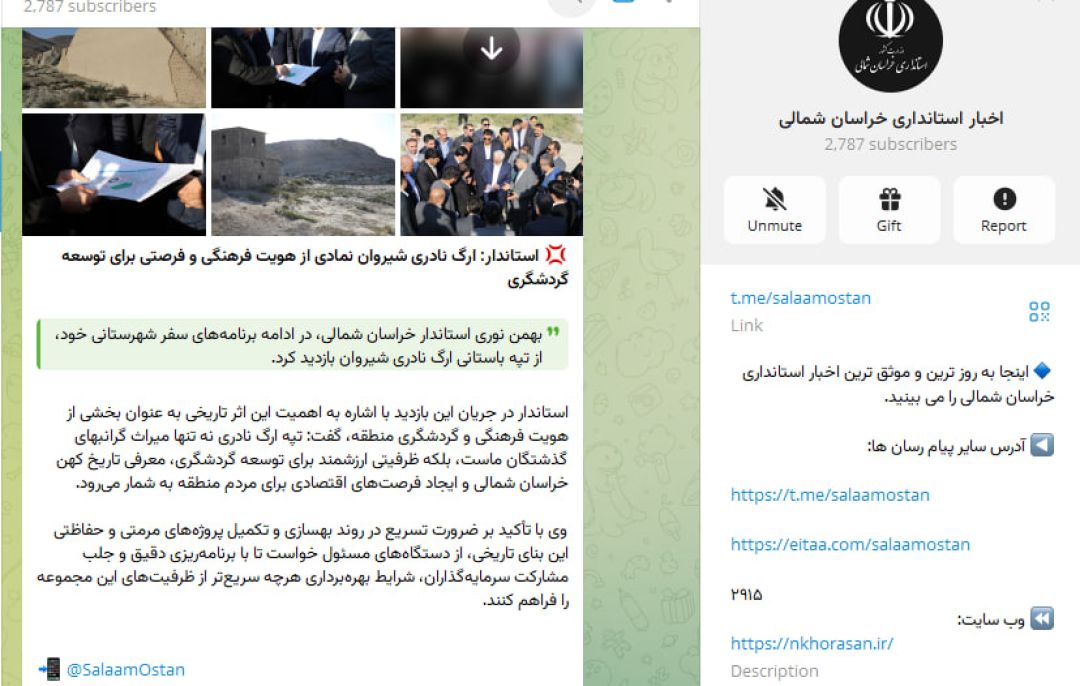
Task: Show QR code for channel link
Action: point(1039,311)
